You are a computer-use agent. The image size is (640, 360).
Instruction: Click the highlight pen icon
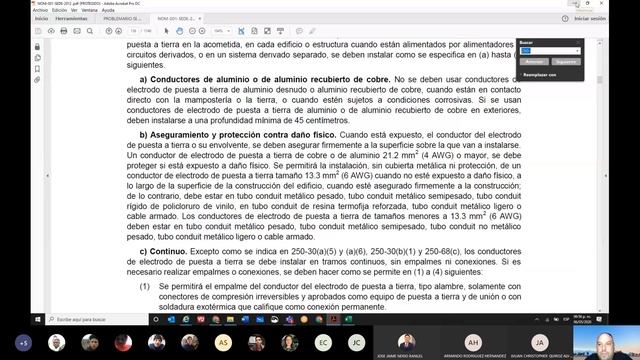[312, 31]
